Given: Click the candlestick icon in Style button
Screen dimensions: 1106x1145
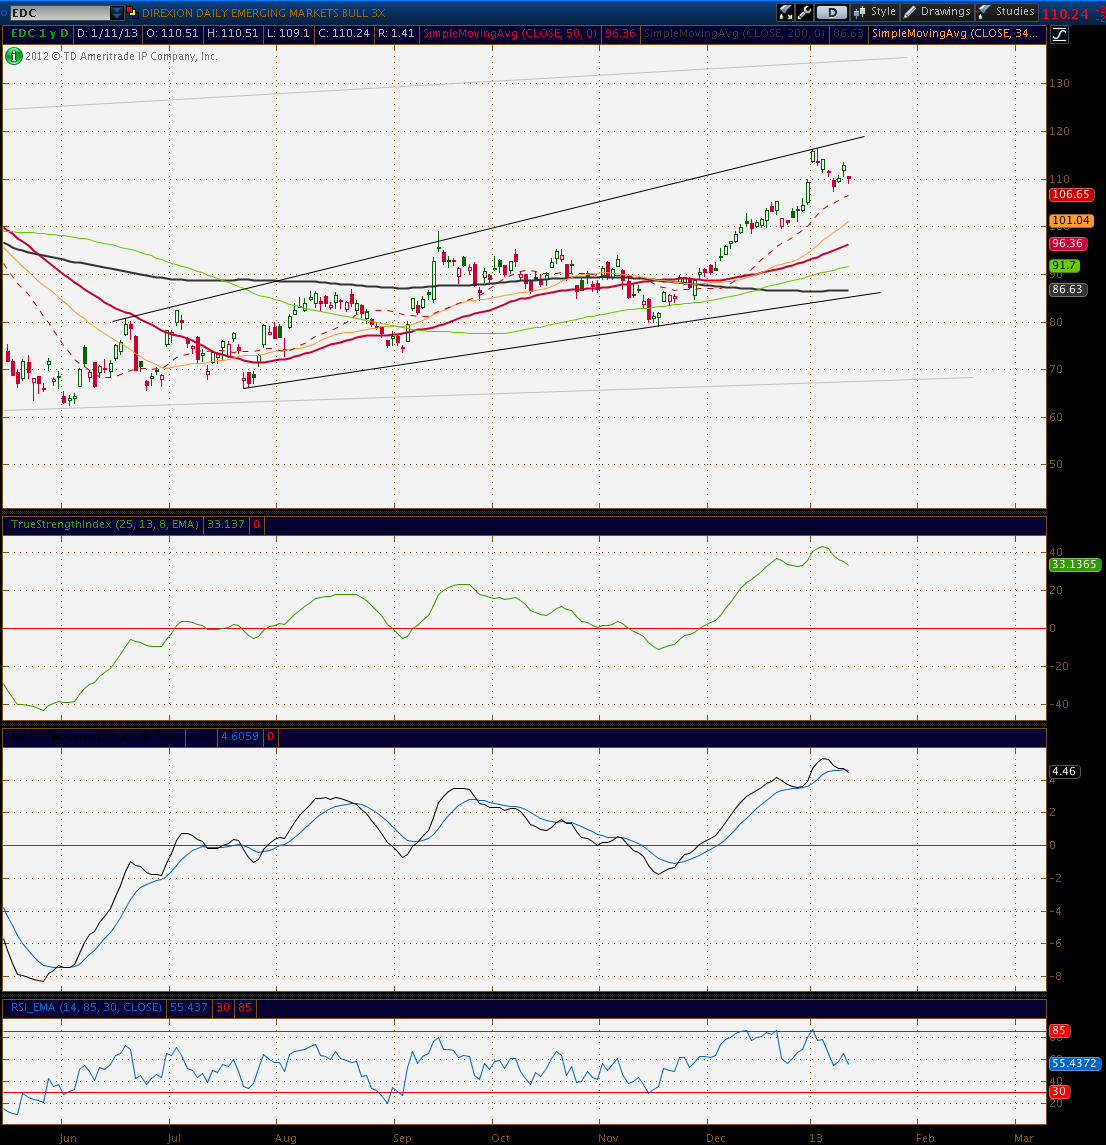Looking at the screenshot, I should [860, 12].
